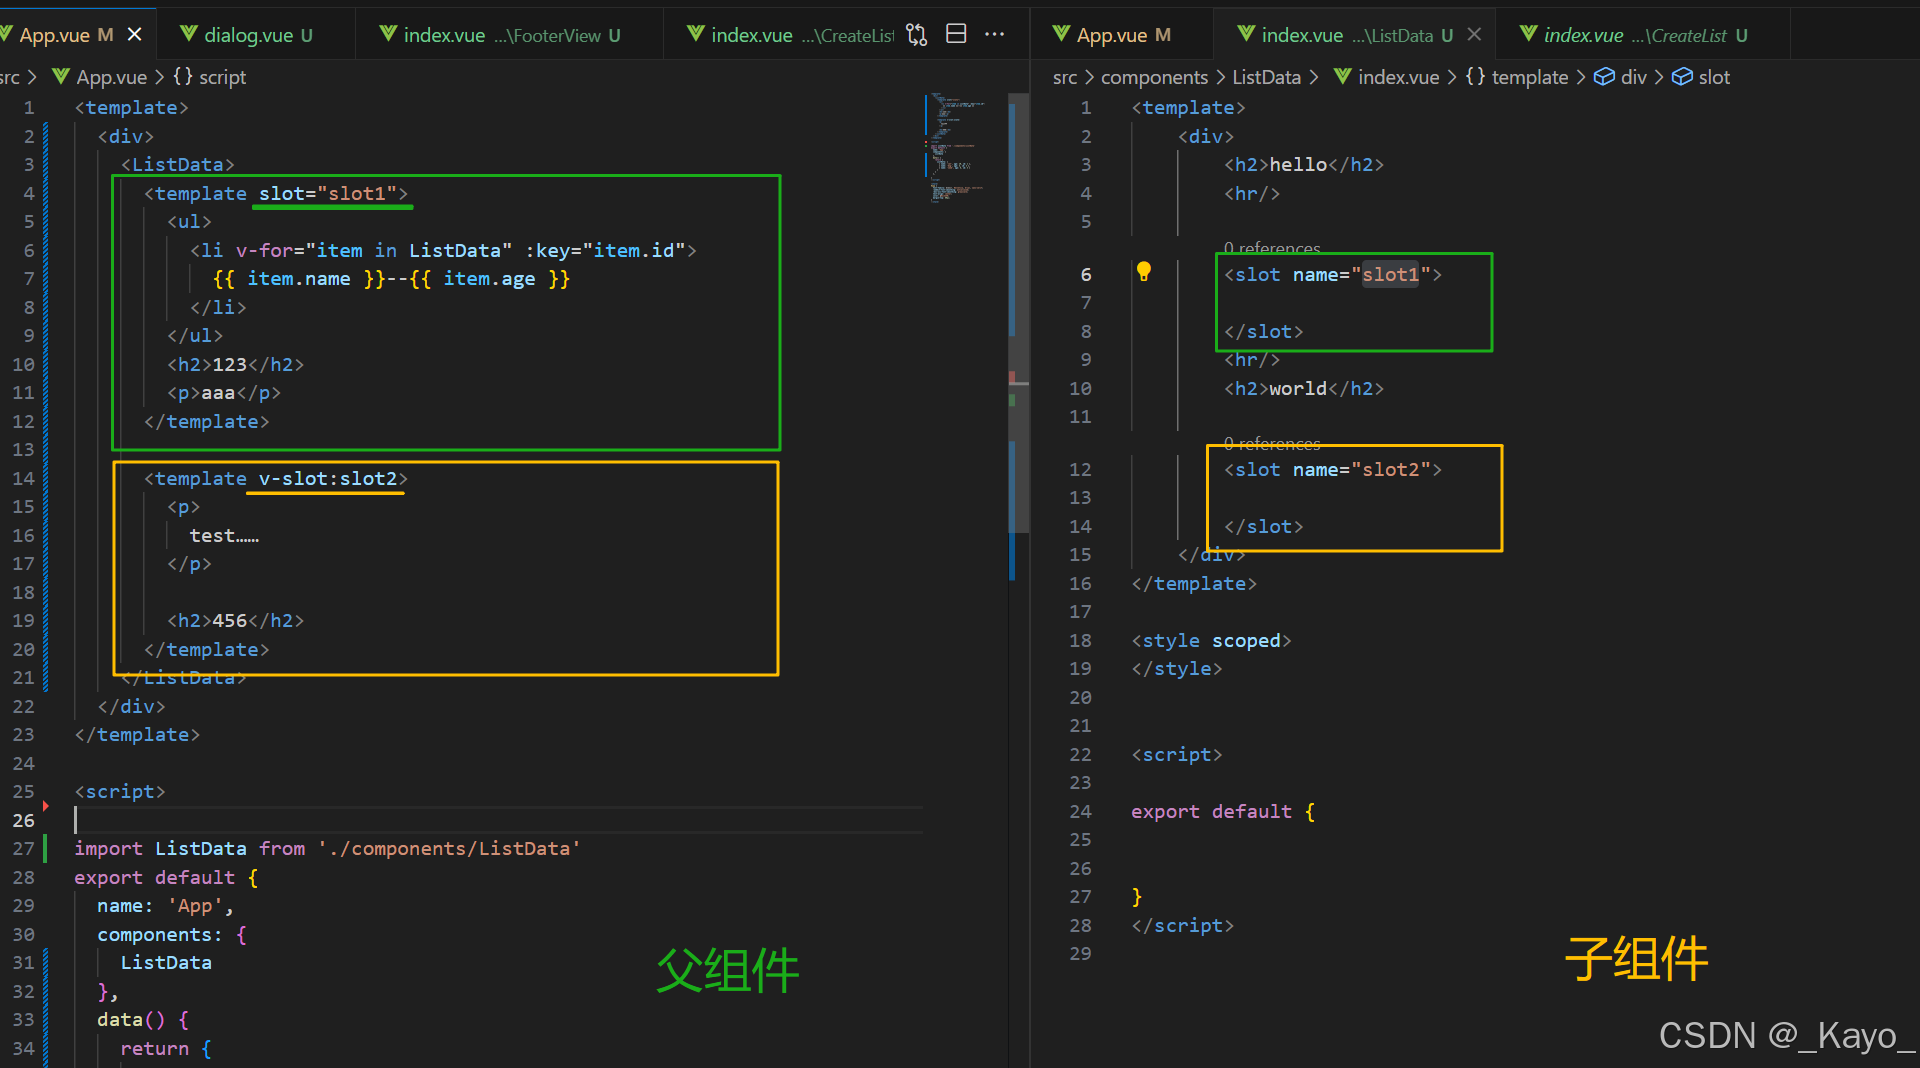Click the Vue icon in right breadcrumb

[x=1343, y=77]
